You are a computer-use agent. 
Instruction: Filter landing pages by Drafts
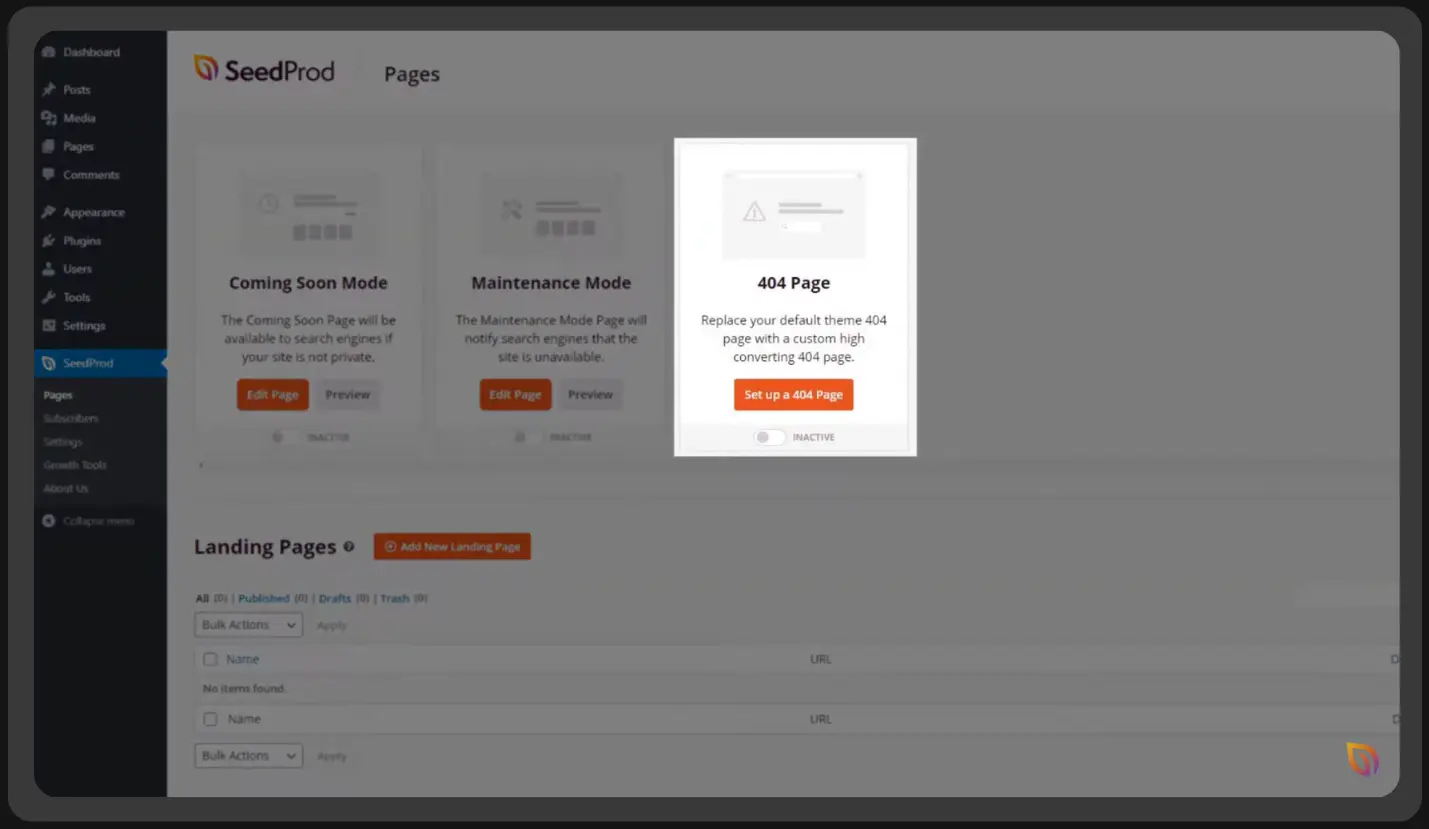[335, 598]
